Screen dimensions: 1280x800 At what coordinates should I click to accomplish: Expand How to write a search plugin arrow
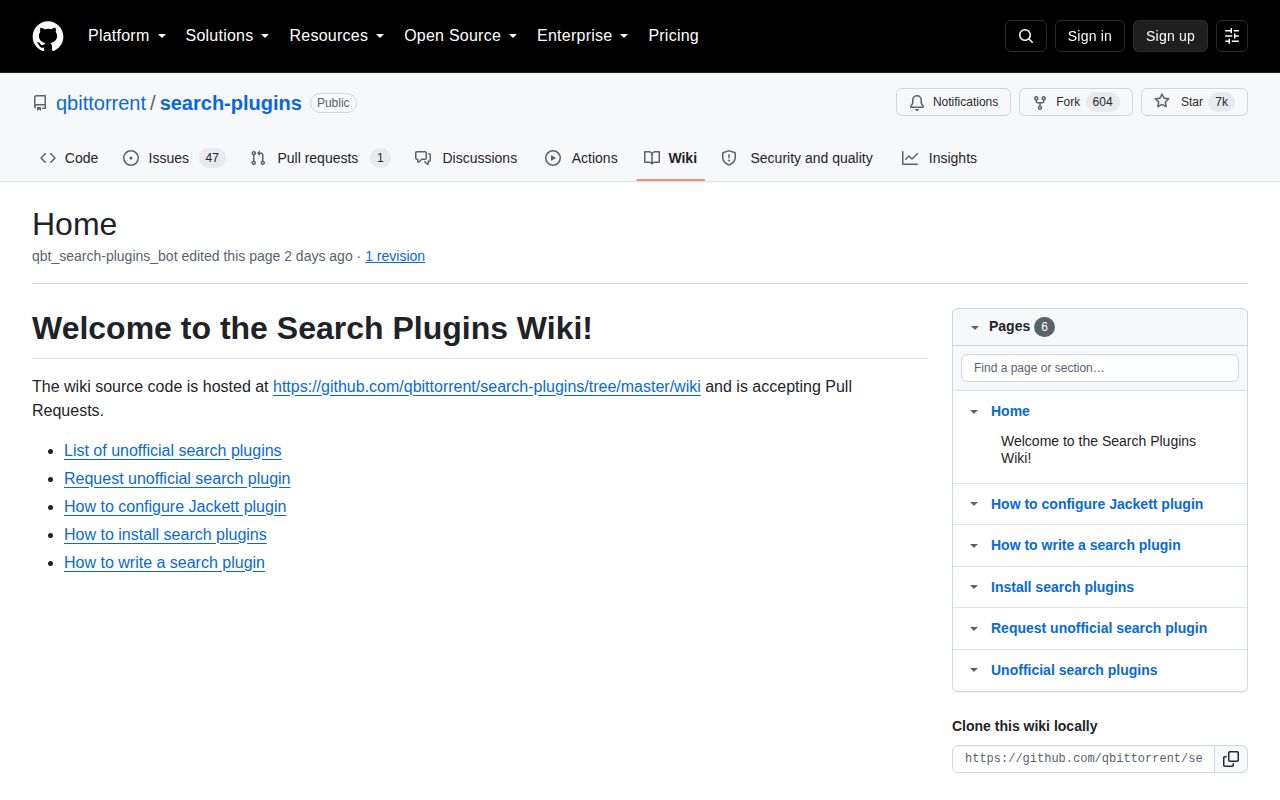(x=974, y=545)
